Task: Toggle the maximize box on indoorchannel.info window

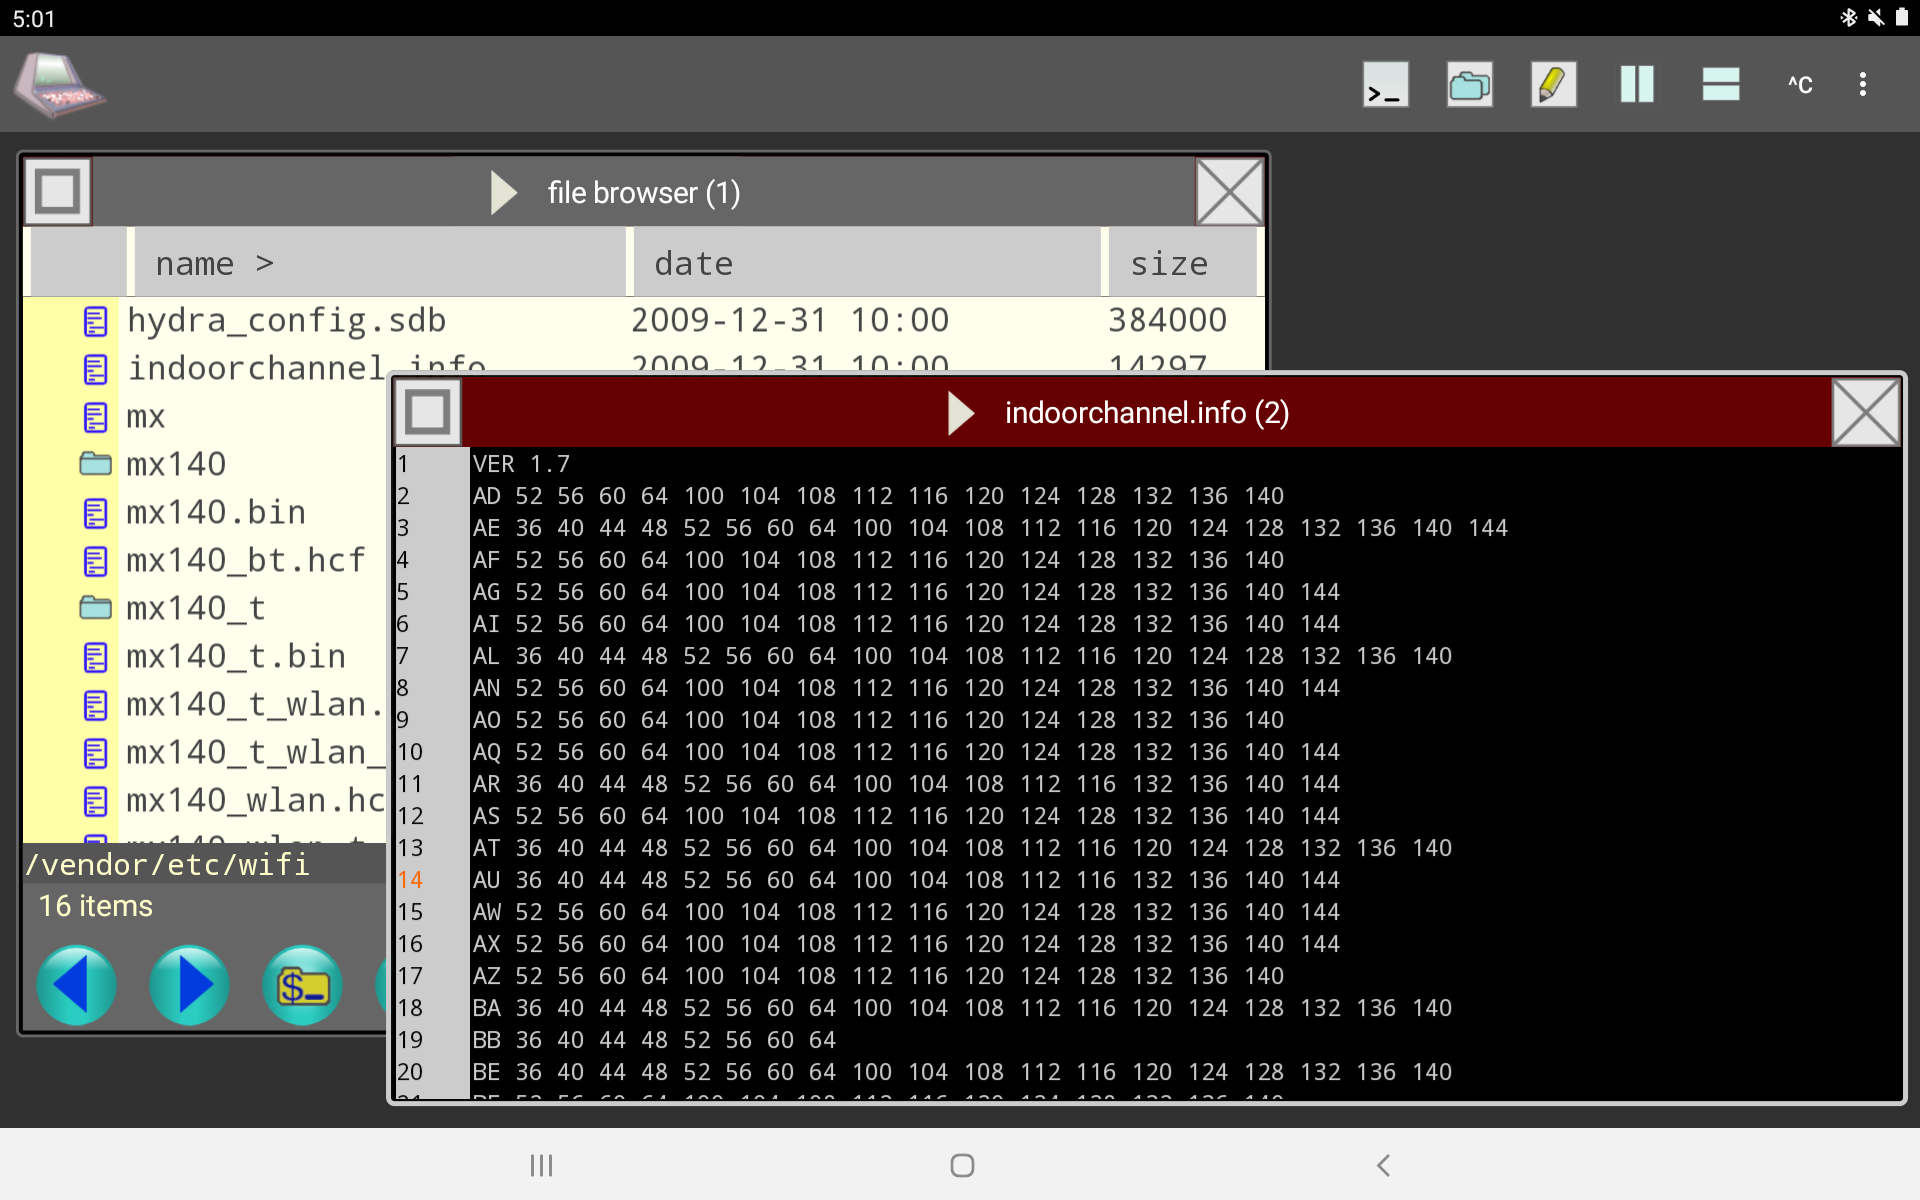Action: pos(428,412)
